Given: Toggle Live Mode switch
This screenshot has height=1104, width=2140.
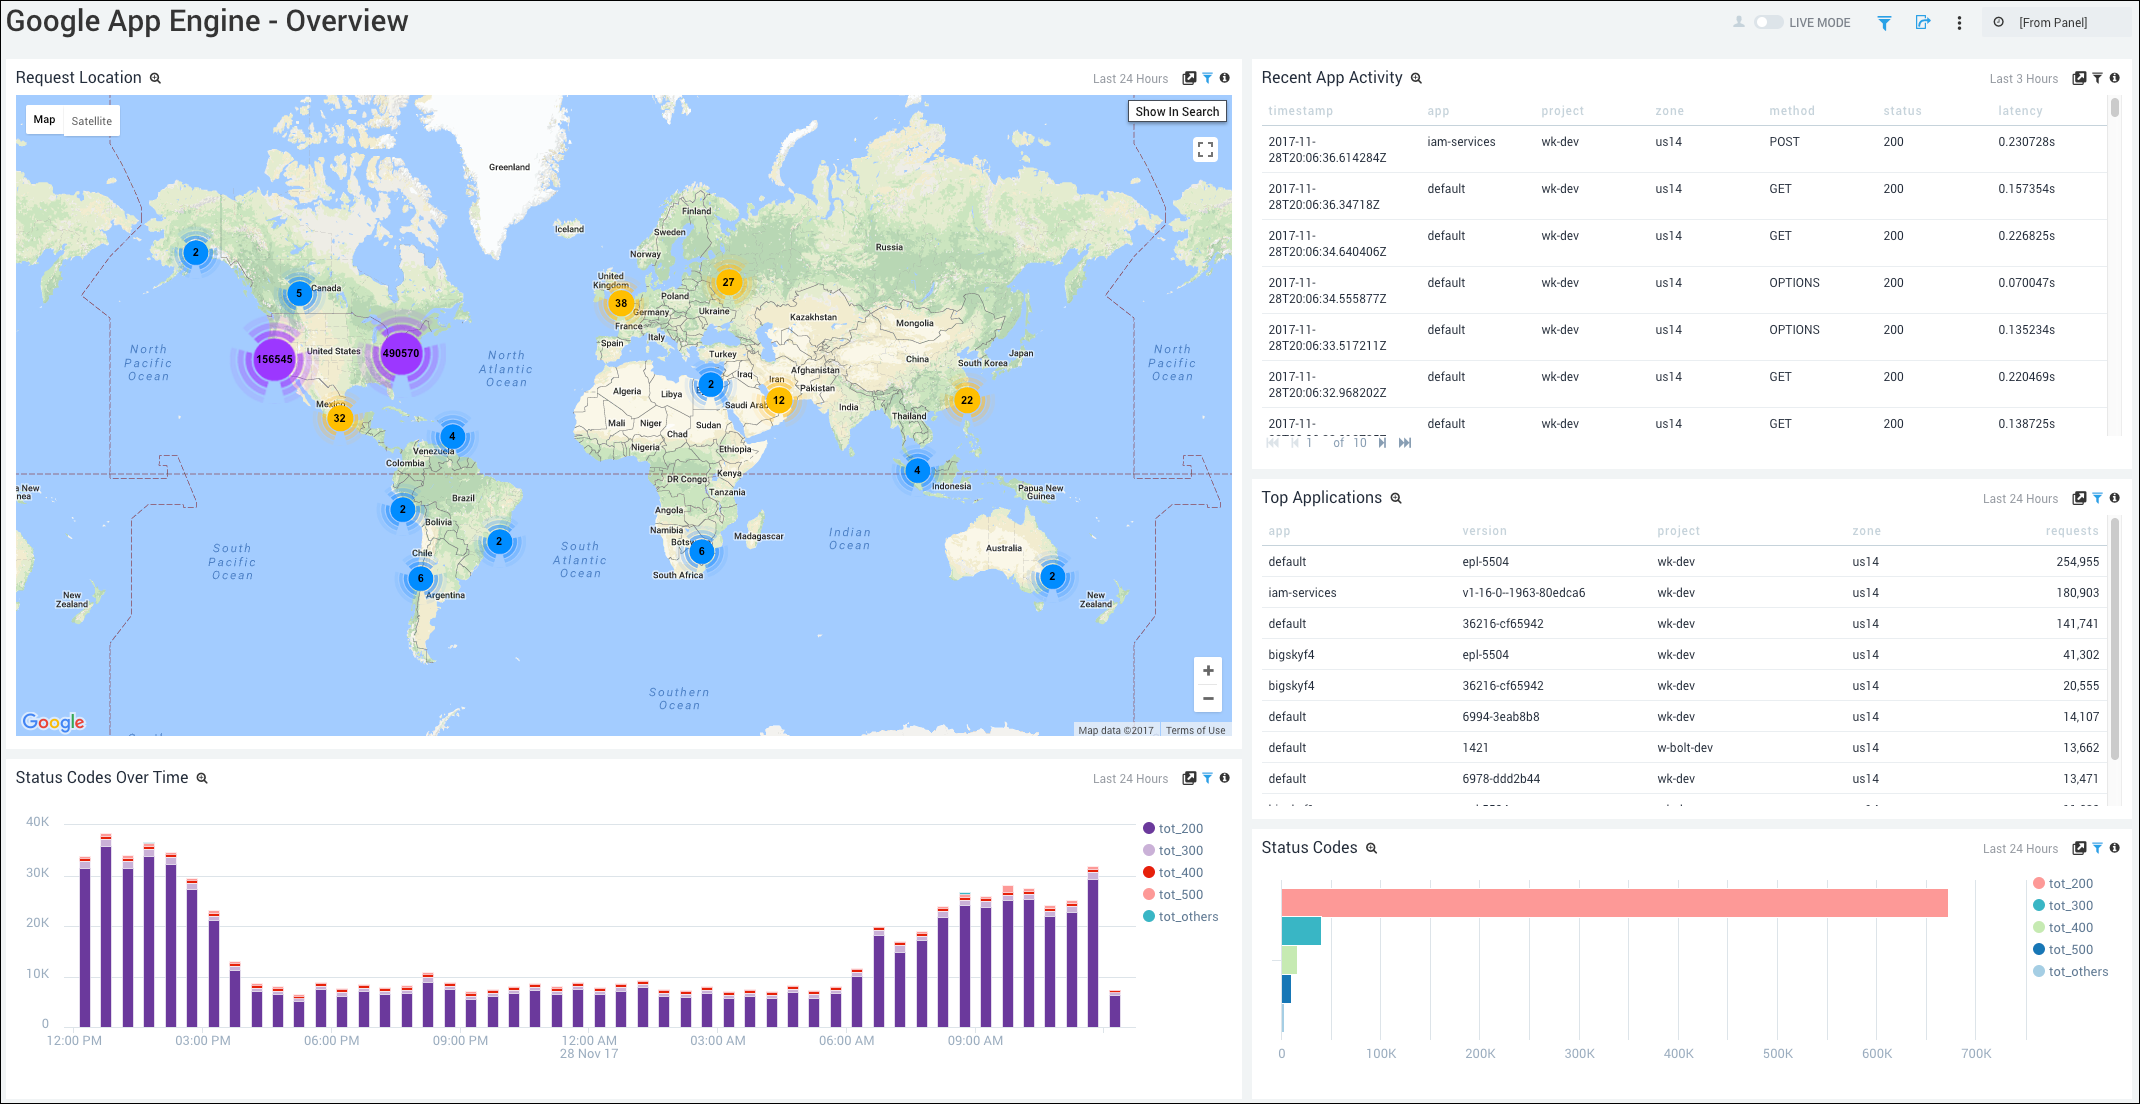Looking at the screenshot, I should point(1768,22).
